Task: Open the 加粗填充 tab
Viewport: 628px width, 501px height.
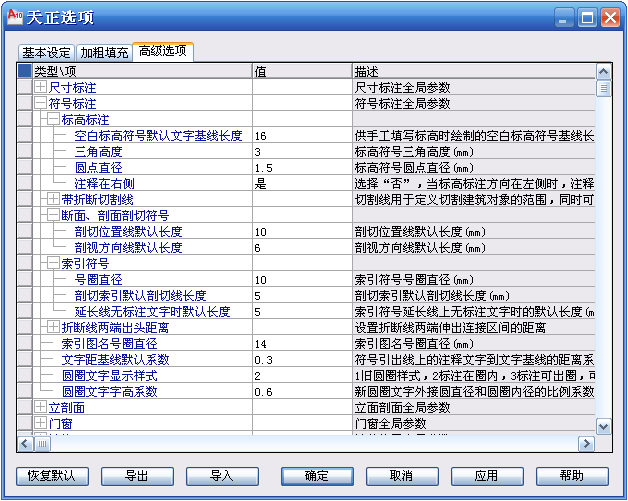Action: [x=104, y=52]
